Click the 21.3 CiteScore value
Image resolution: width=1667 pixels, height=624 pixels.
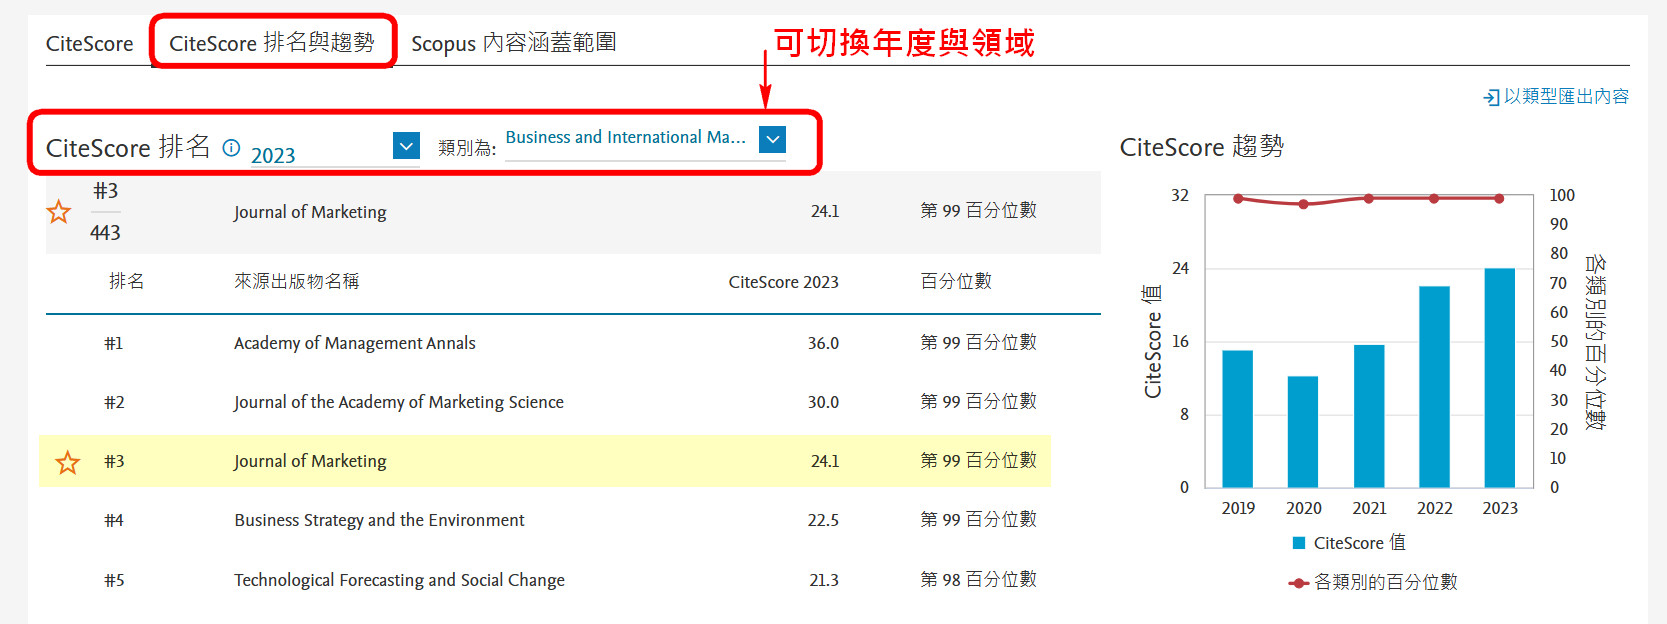click(823, 580)
